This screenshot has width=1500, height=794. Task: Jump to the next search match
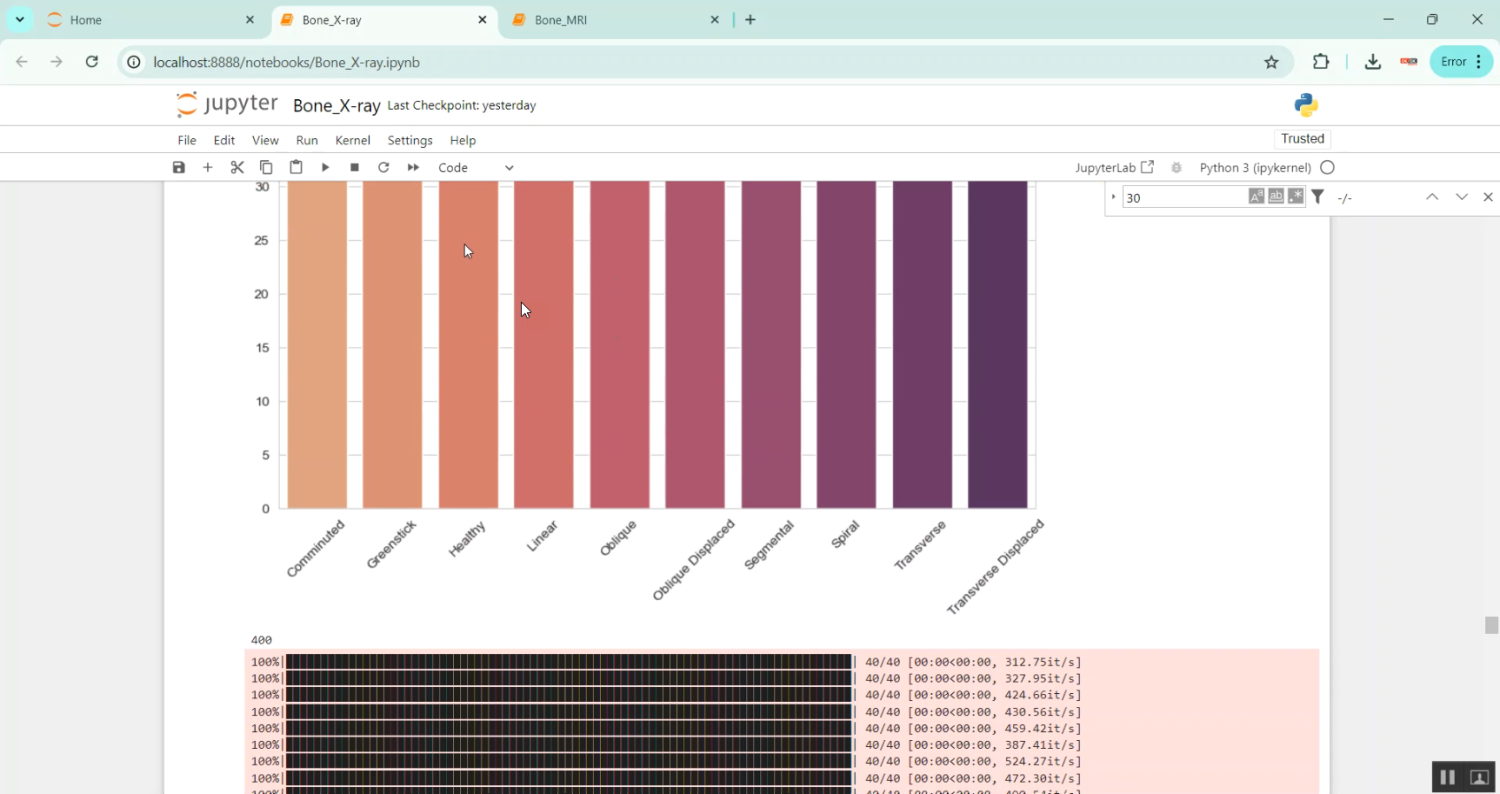click(x=1461, y=197)
